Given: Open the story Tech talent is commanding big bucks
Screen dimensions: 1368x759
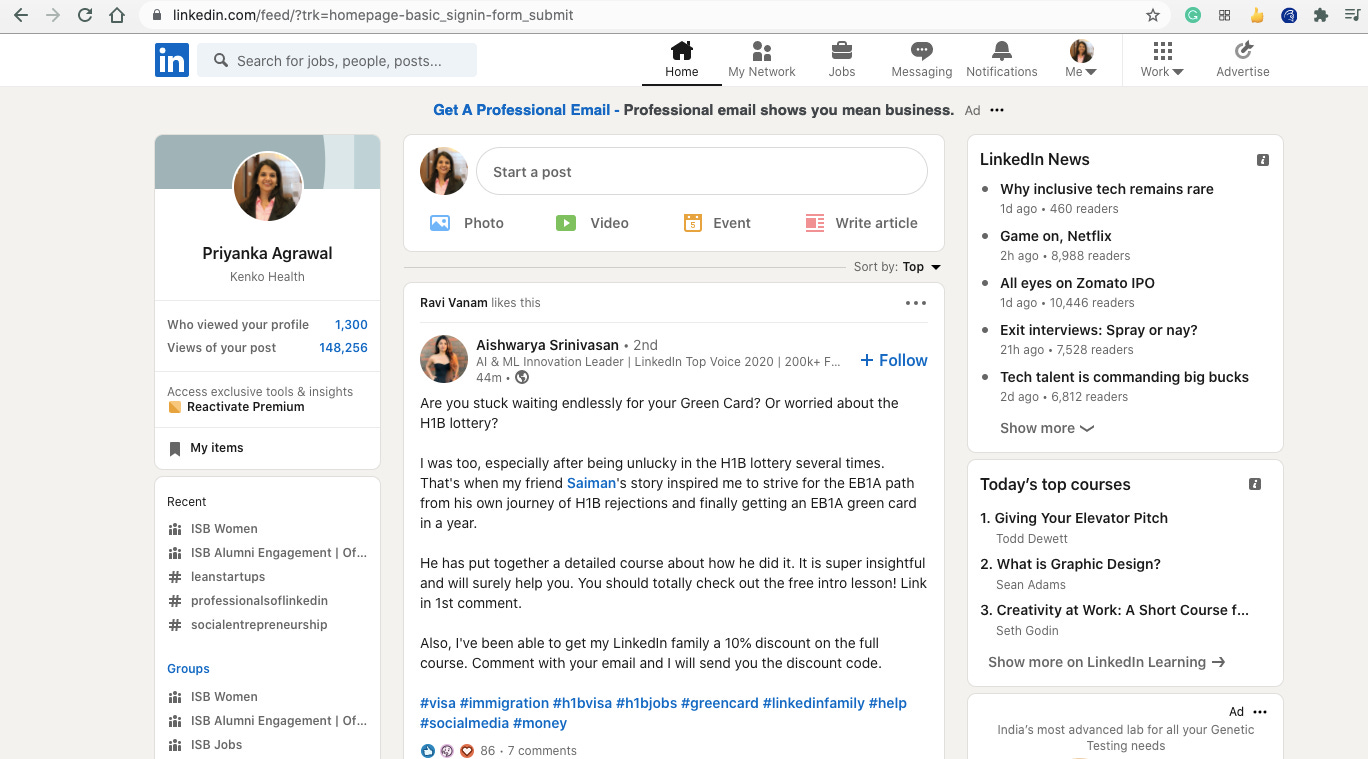Looking at the screenshot, I should click(x=1124, y=377).
